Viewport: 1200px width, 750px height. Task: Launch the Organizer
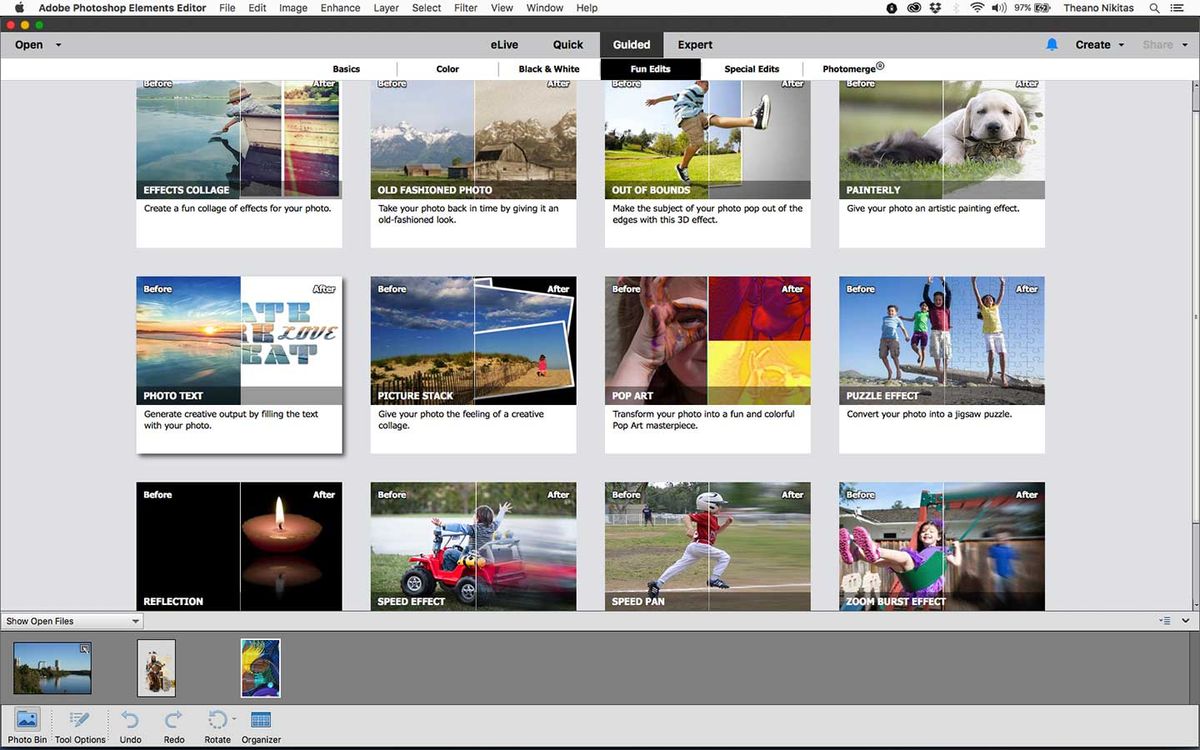pyautogui.click(x=260, y=719)
